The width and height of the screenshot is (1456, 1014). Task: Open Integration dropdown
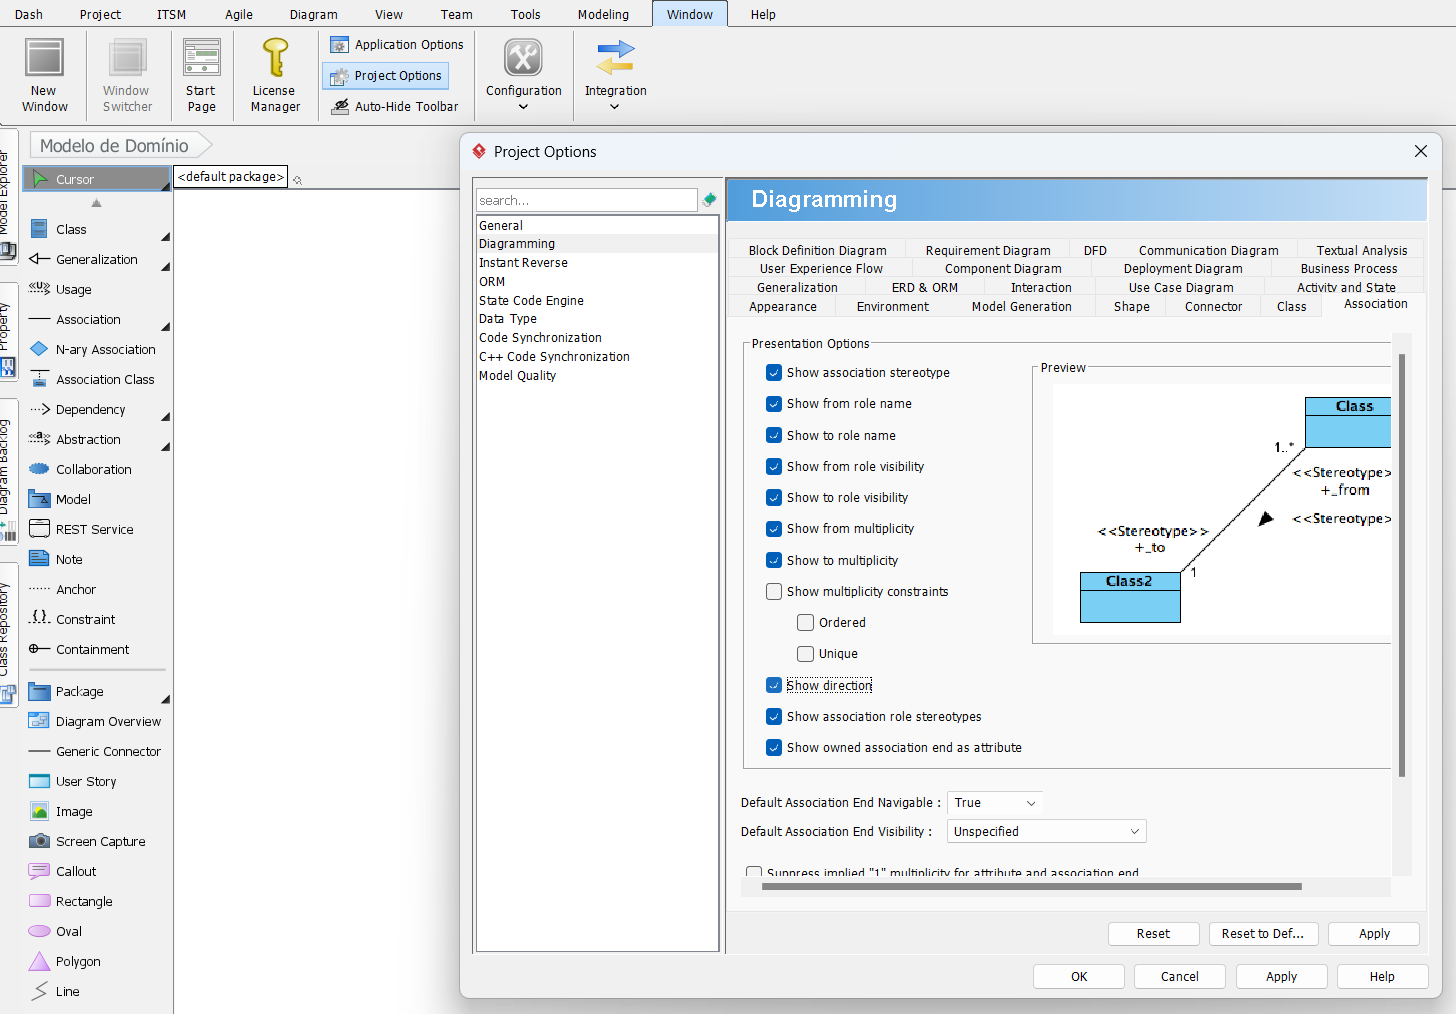615,76
